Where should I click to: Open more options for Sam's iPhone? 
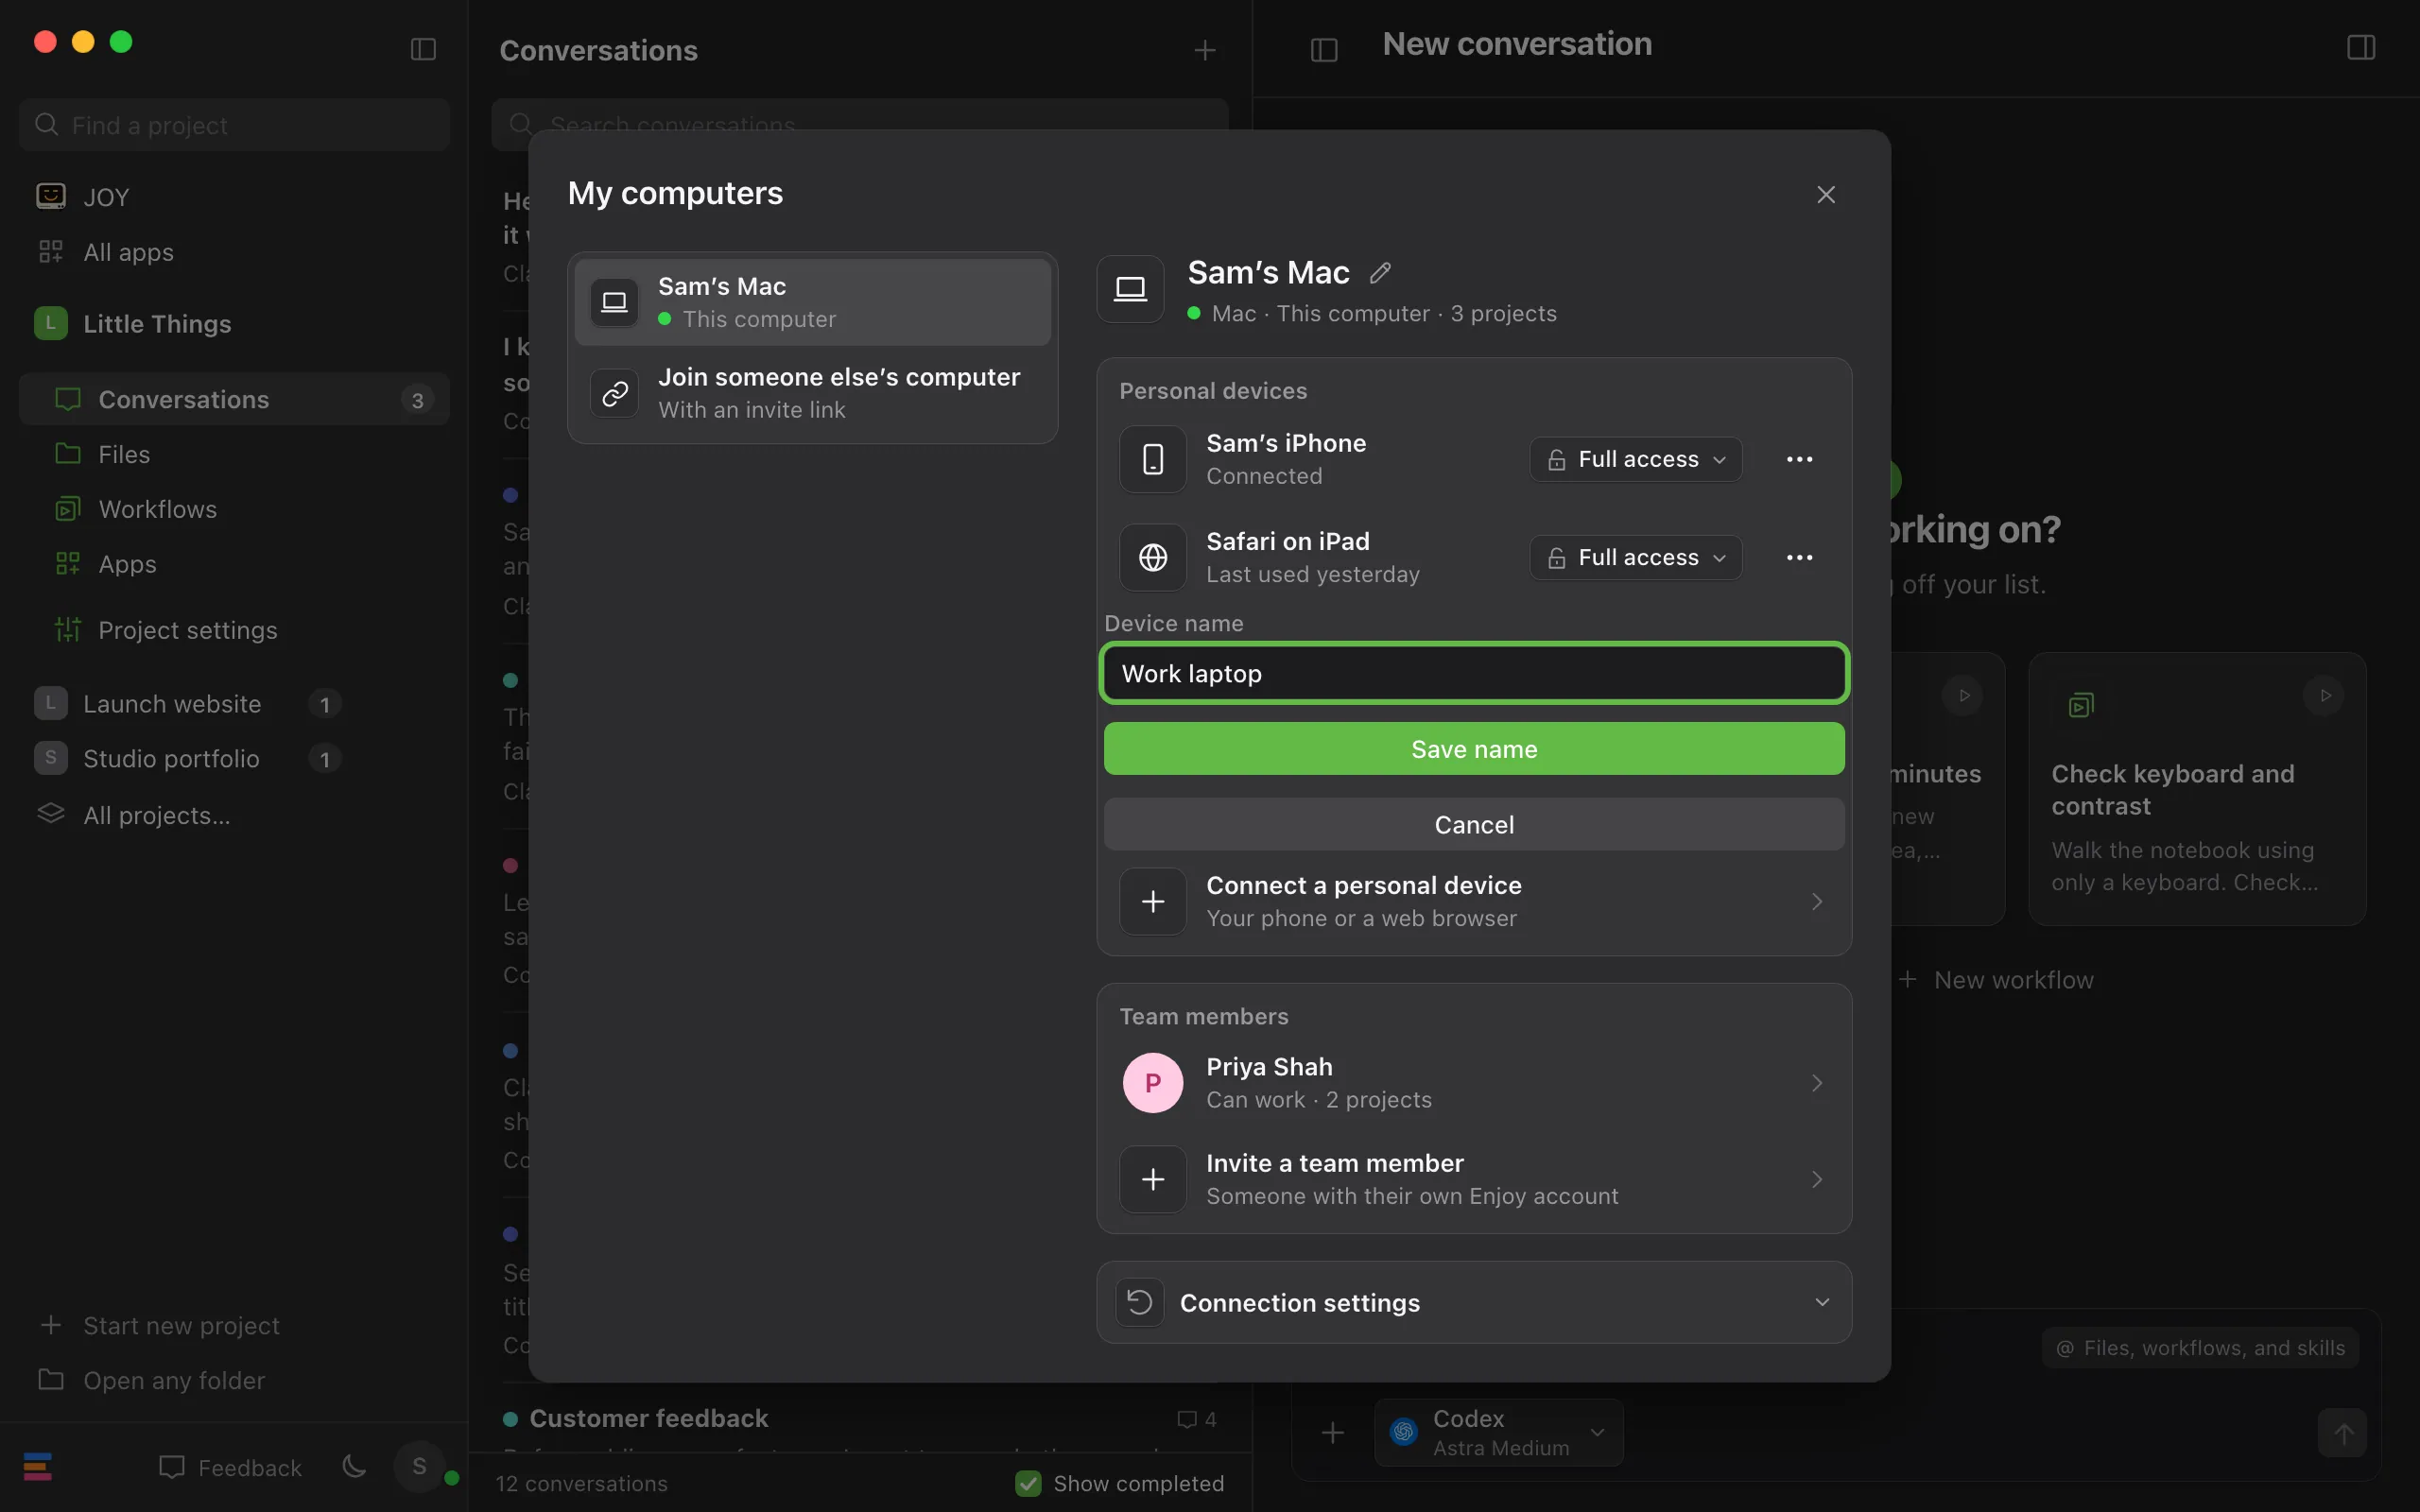pos(1799,459)
